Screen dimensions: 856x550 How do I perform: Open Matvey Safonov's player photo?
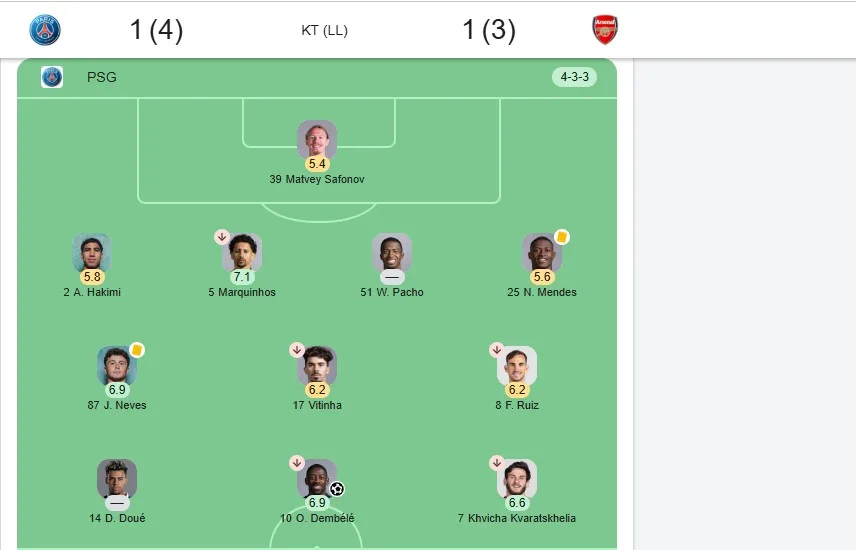point(317,140)
